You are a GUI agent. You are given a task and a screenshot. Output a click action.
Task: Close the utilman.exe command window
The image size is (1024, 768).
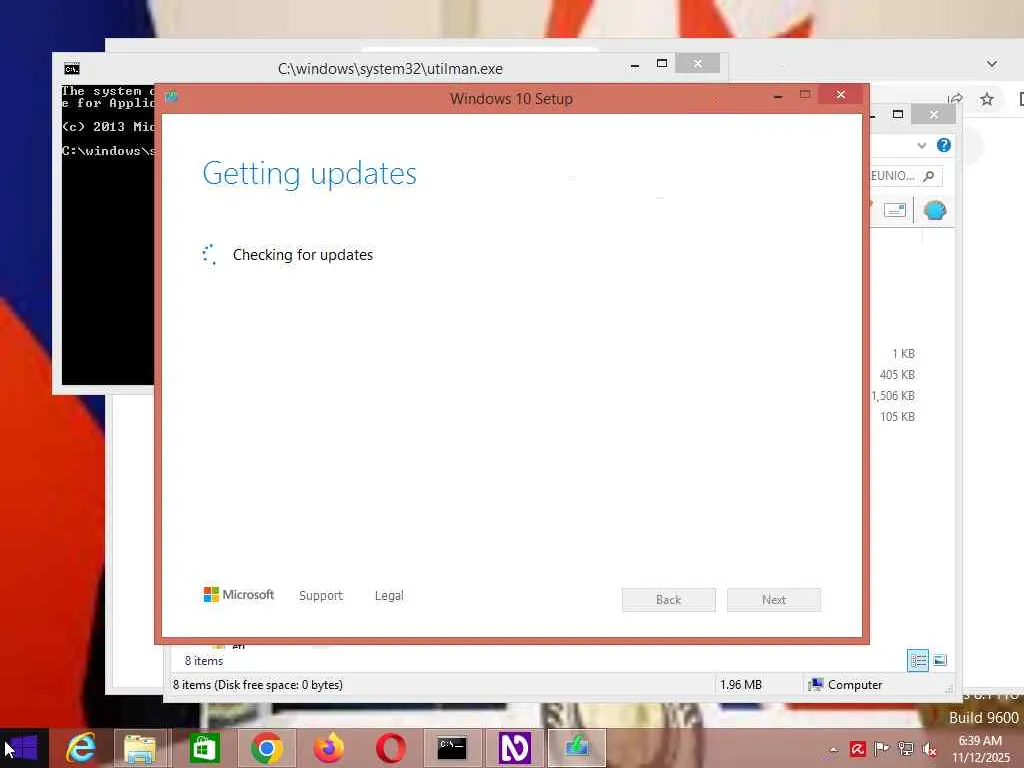697,63
